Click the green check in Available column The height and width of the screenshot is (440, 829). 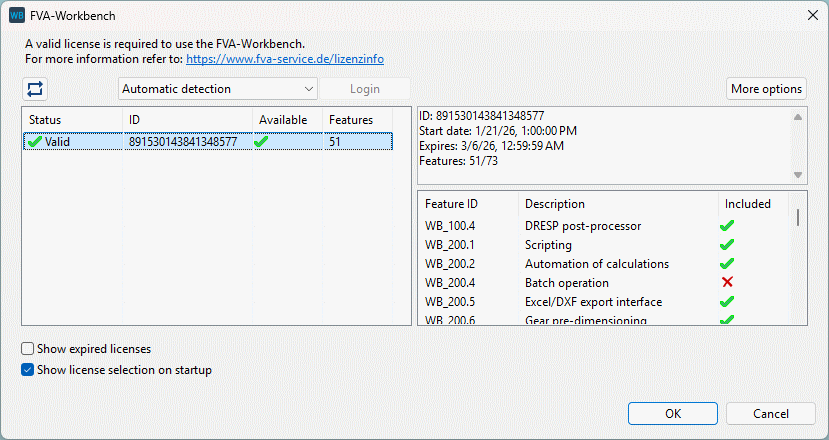261,142
